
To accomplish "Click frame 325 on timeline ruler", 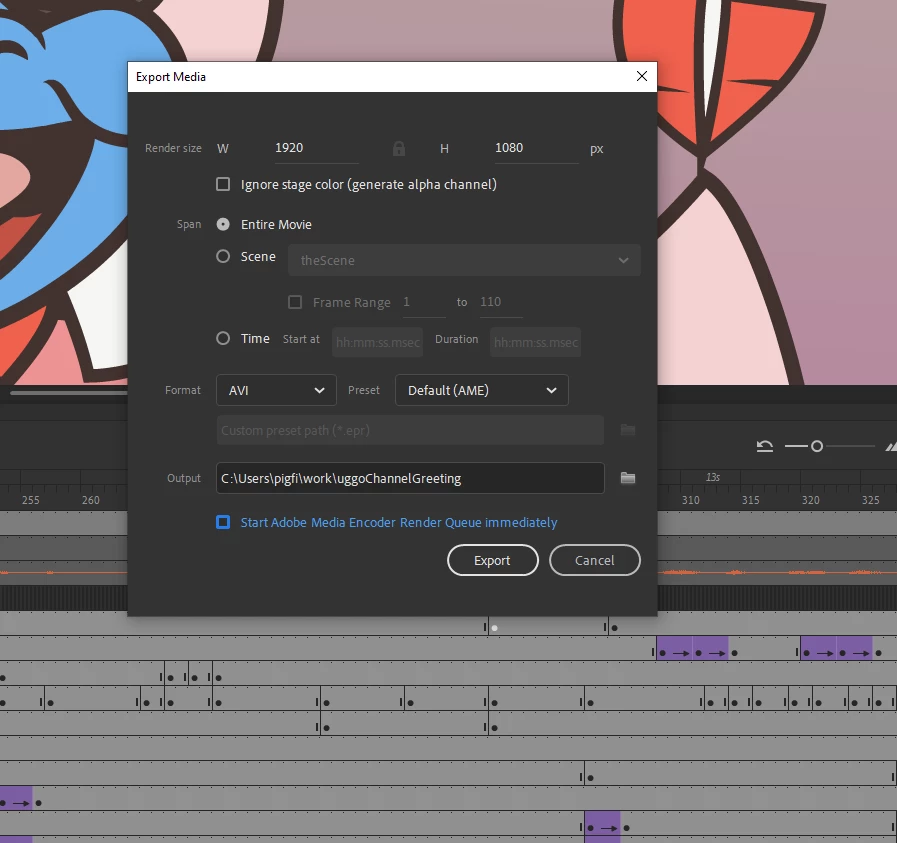I will pos(871,500).
